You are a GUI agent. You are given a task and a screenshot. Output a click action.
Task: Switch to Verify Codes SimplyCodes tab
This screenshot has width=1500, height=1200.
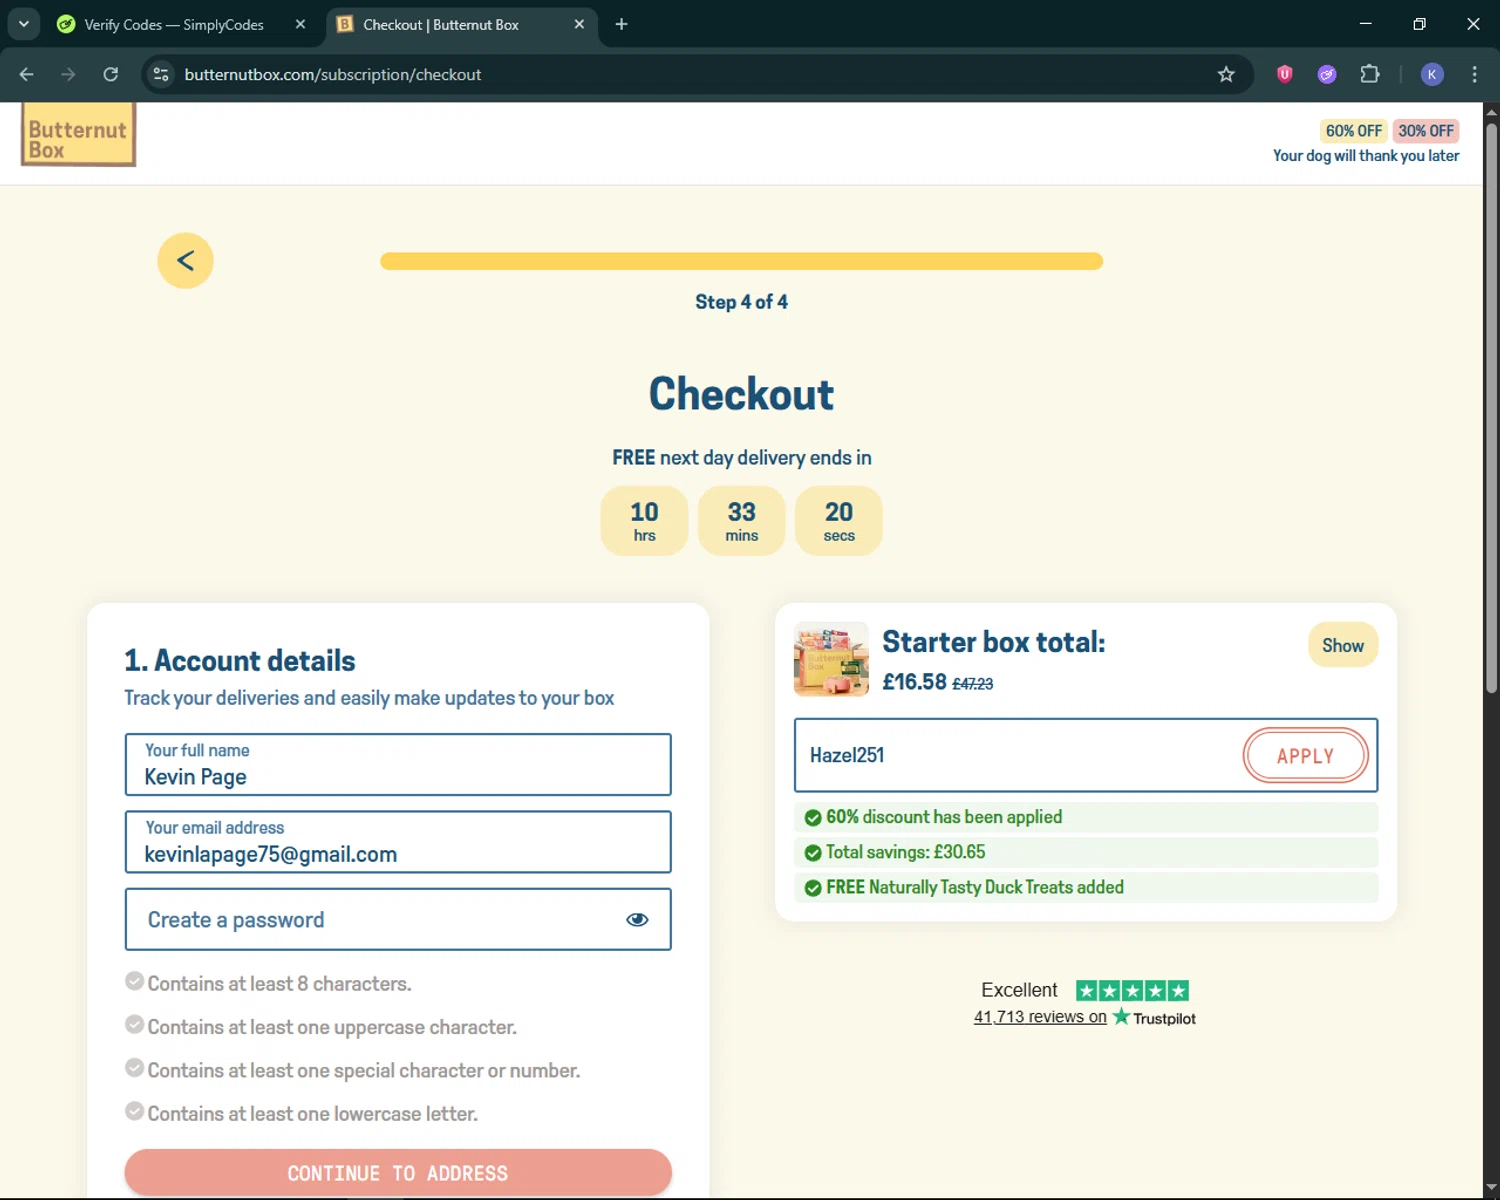point(173,24)
